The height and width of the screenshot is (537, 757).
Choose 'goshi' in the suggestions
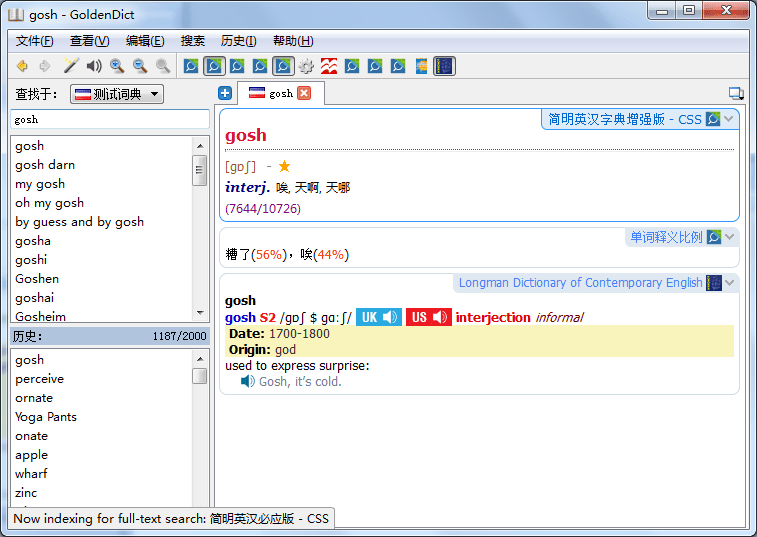[x=101, y=260]
